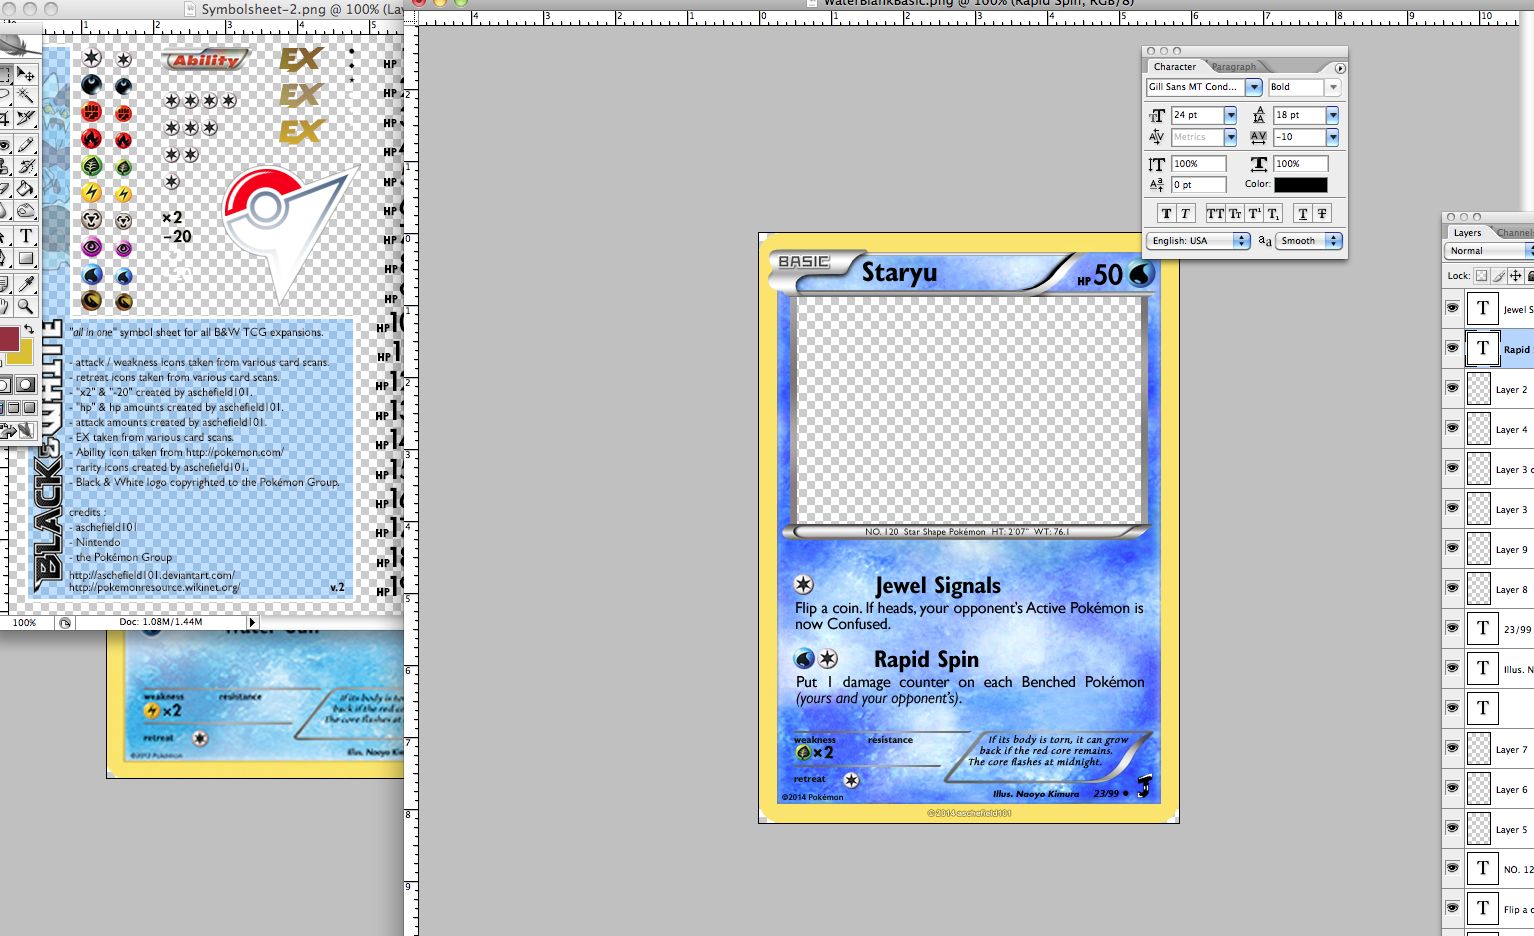The width and height of the screenshot is (1534, 936).
Task: Open the text Color swatch
Action: [x=1301, y=185]
